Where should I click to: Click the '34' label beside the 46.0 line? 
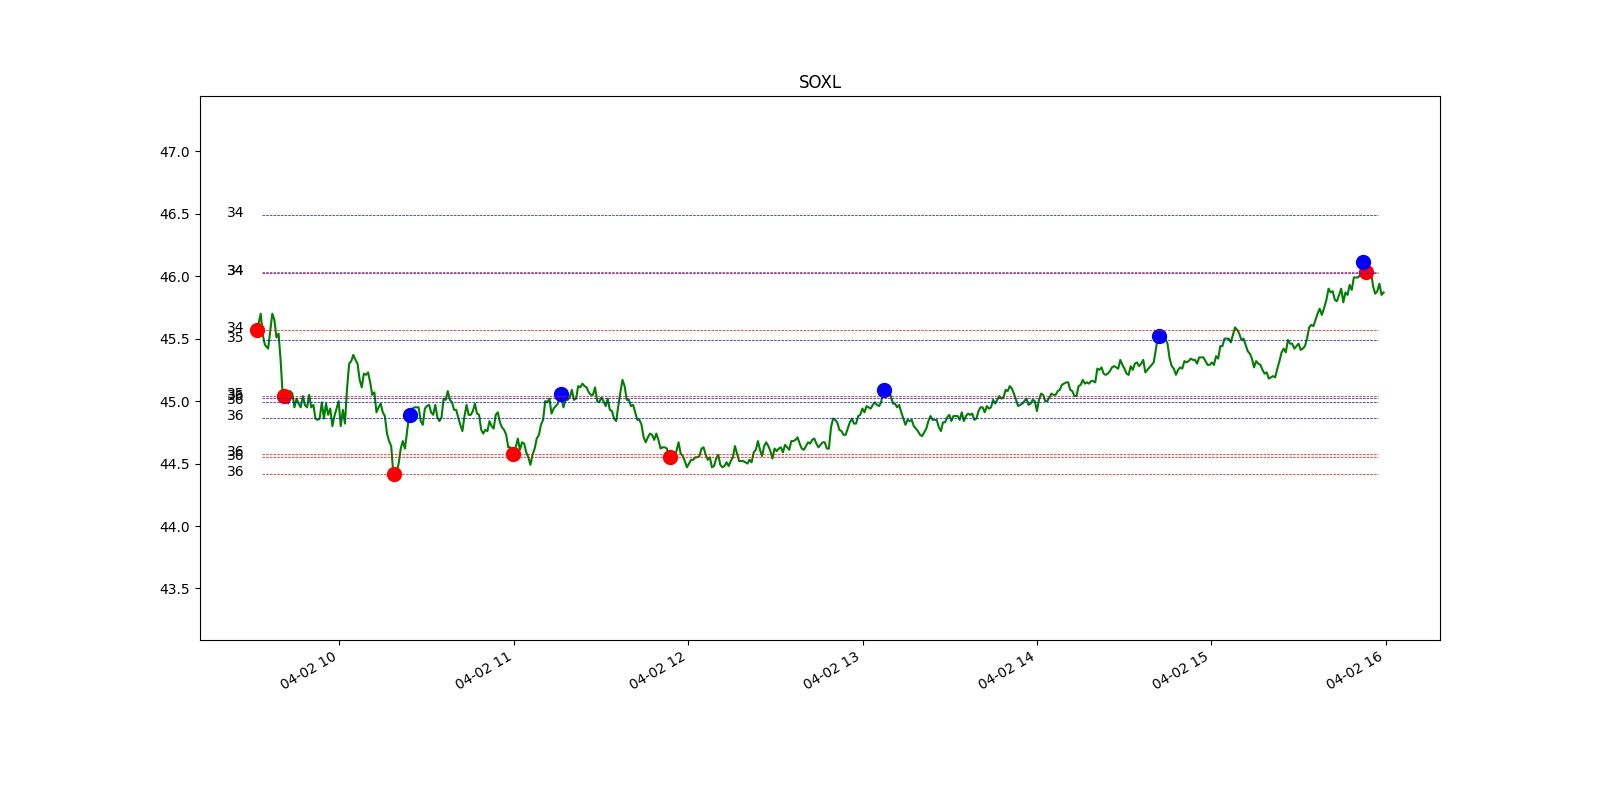(235, 270)
